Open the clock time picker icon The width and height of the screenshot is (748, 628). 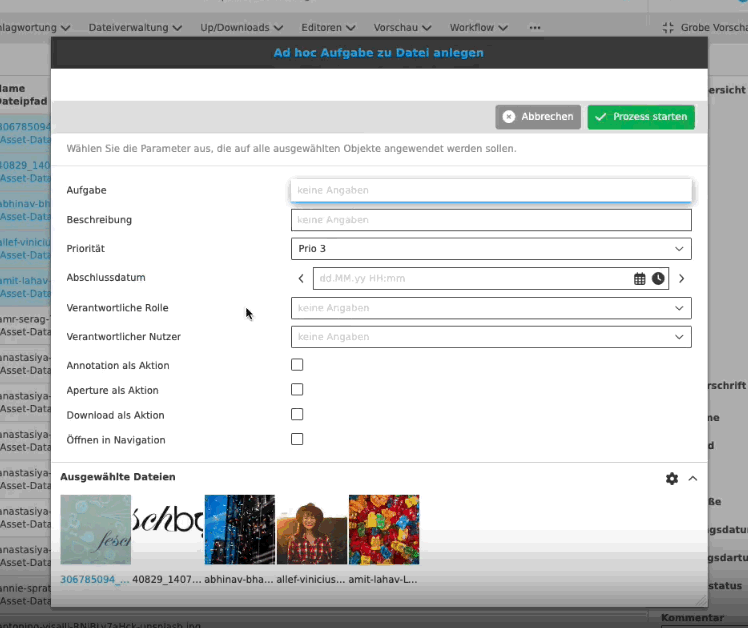click(x=658, y=279)
